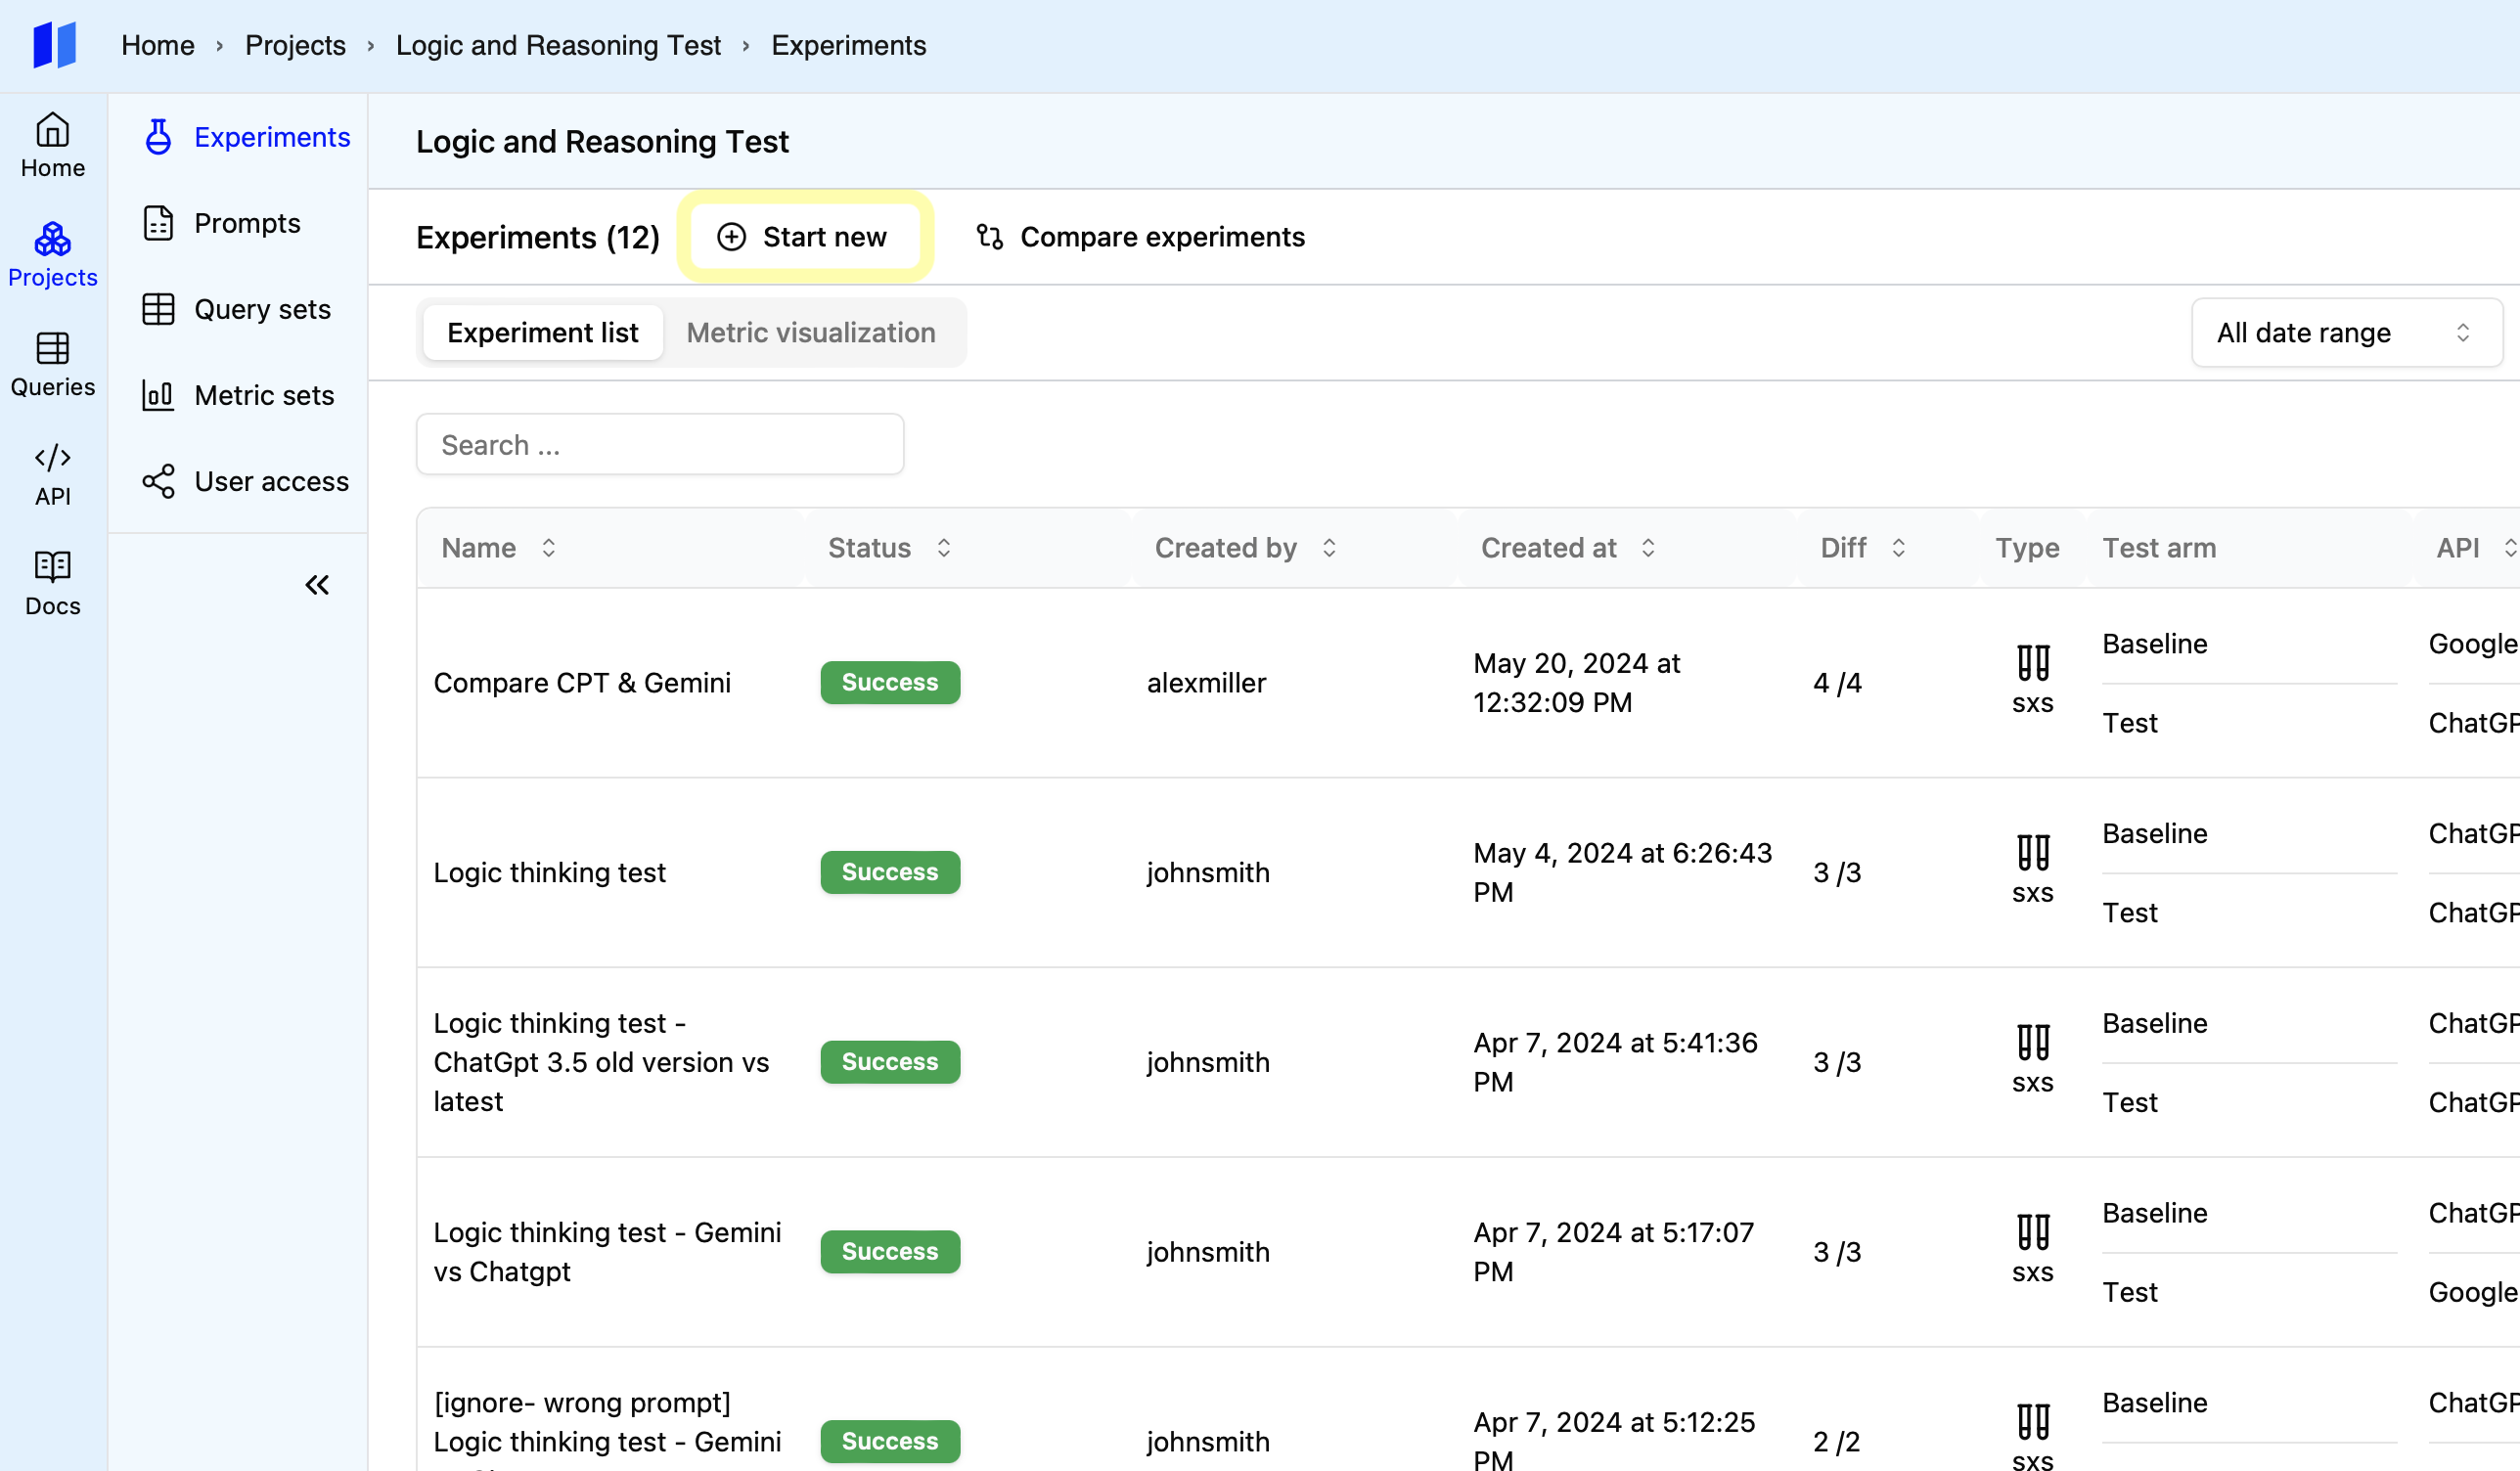This screenshot has height=1471, width=2520.
Task: Open Home from the left icon rail
Action: point(52,145)
